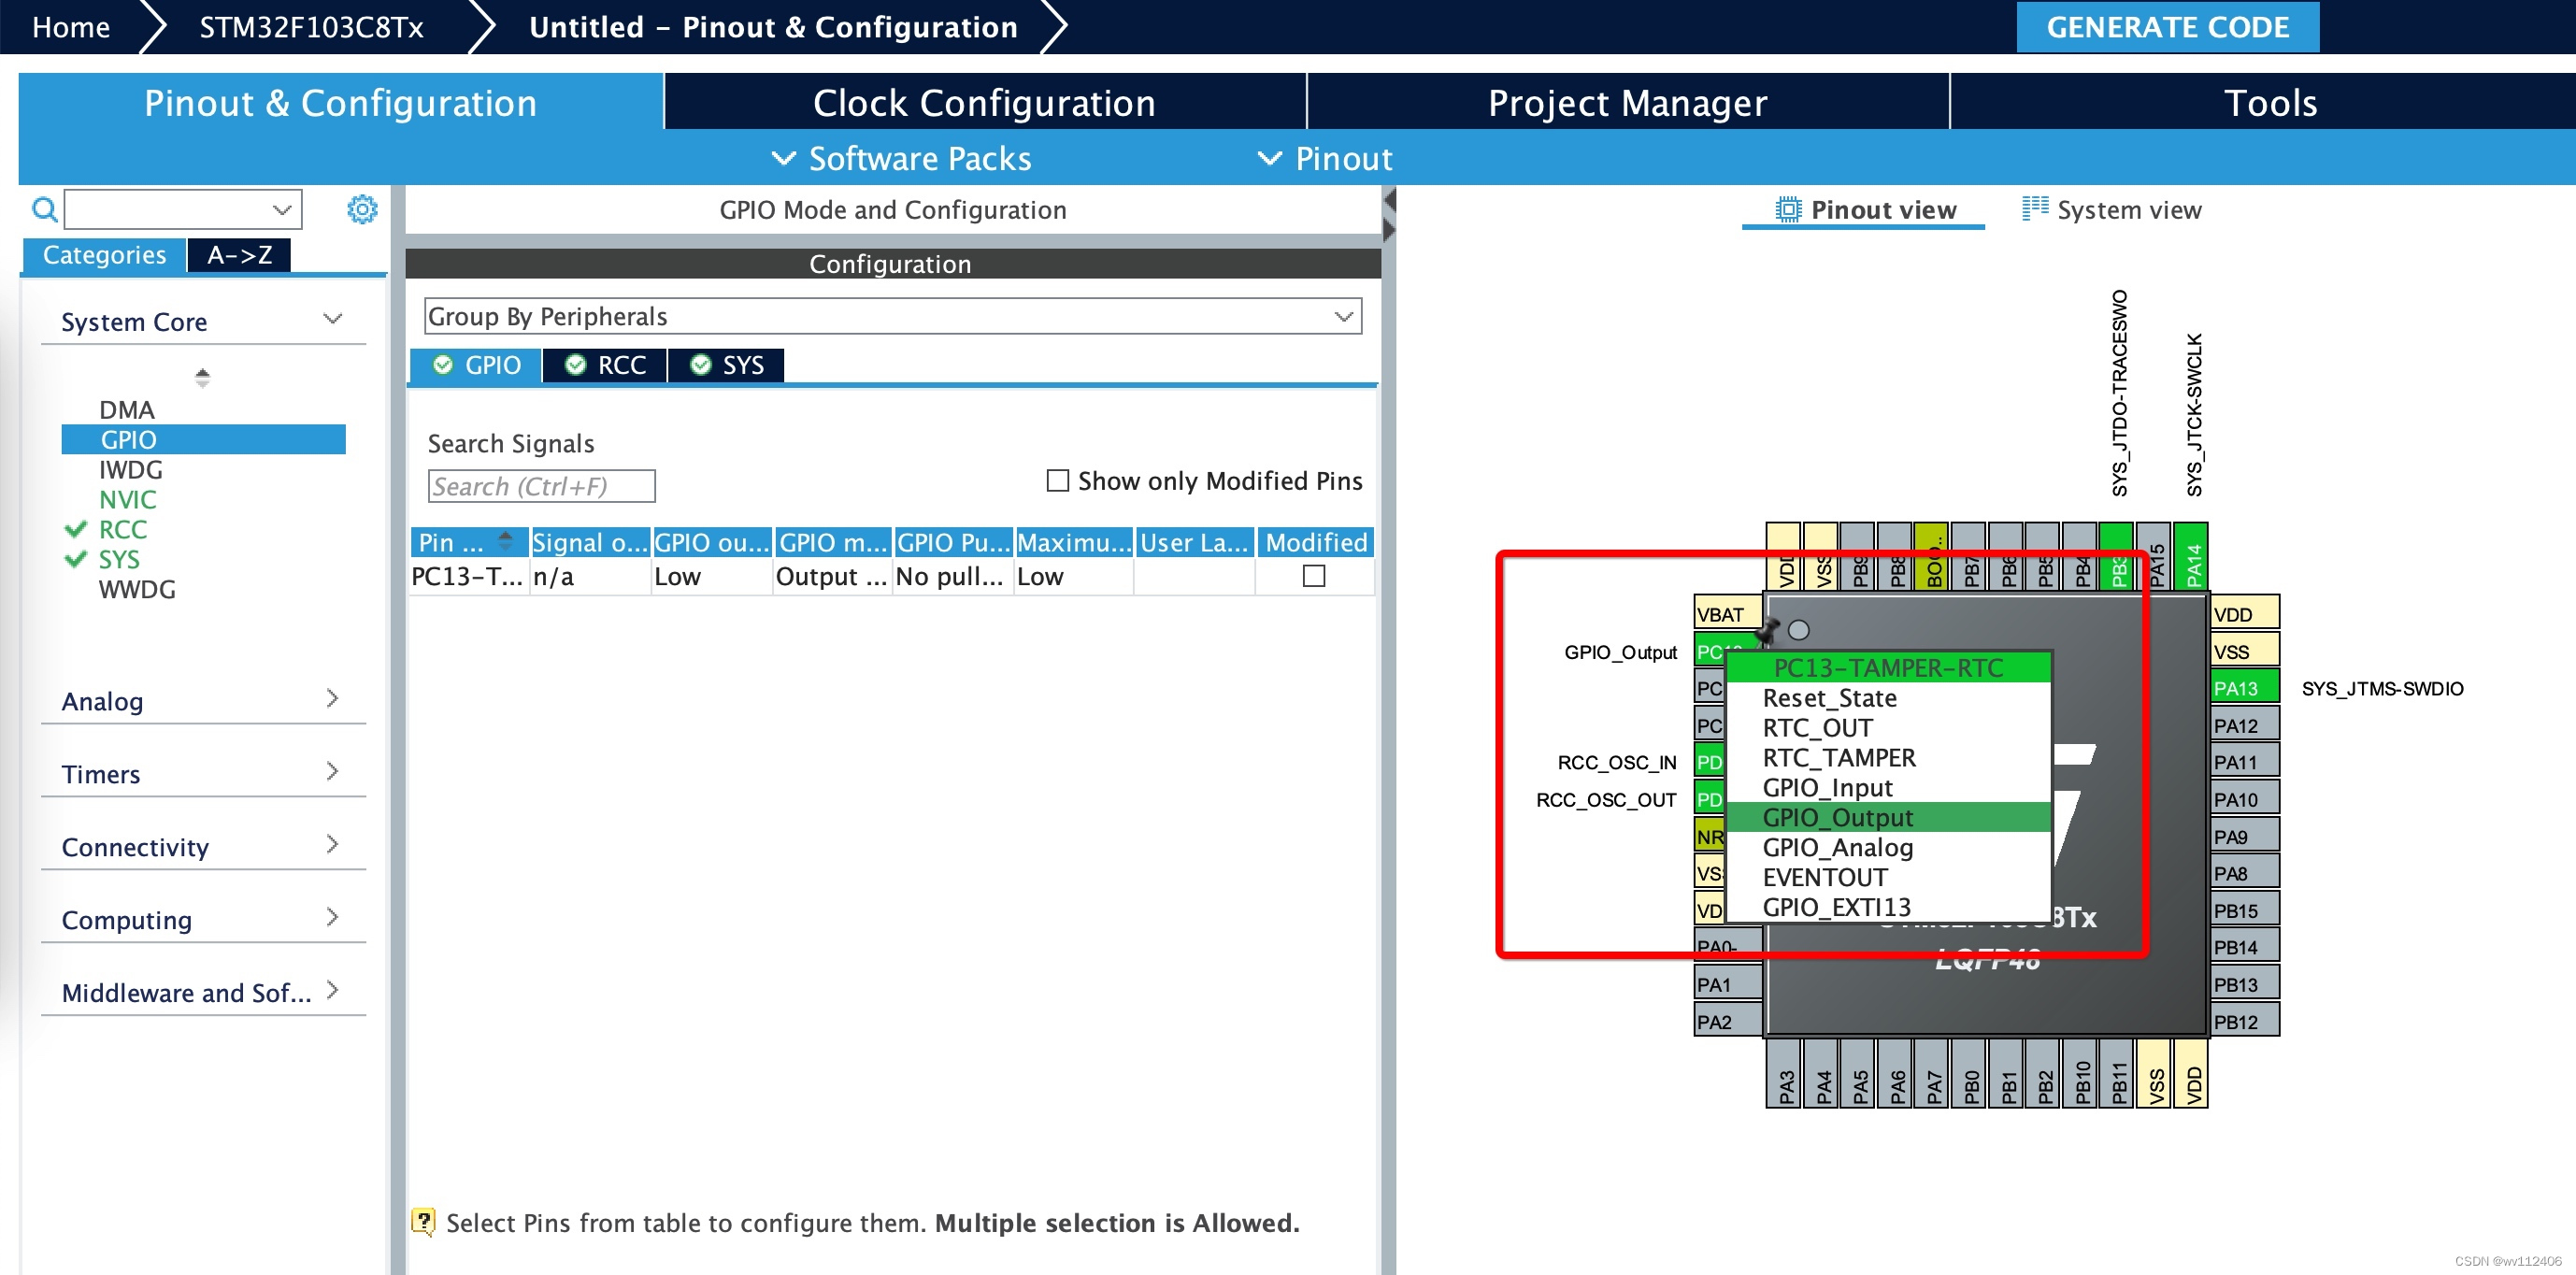This screenshot has width=2576, height=1275.
Task: Click the search magnifier icon
Action: [x=44, y=209]
